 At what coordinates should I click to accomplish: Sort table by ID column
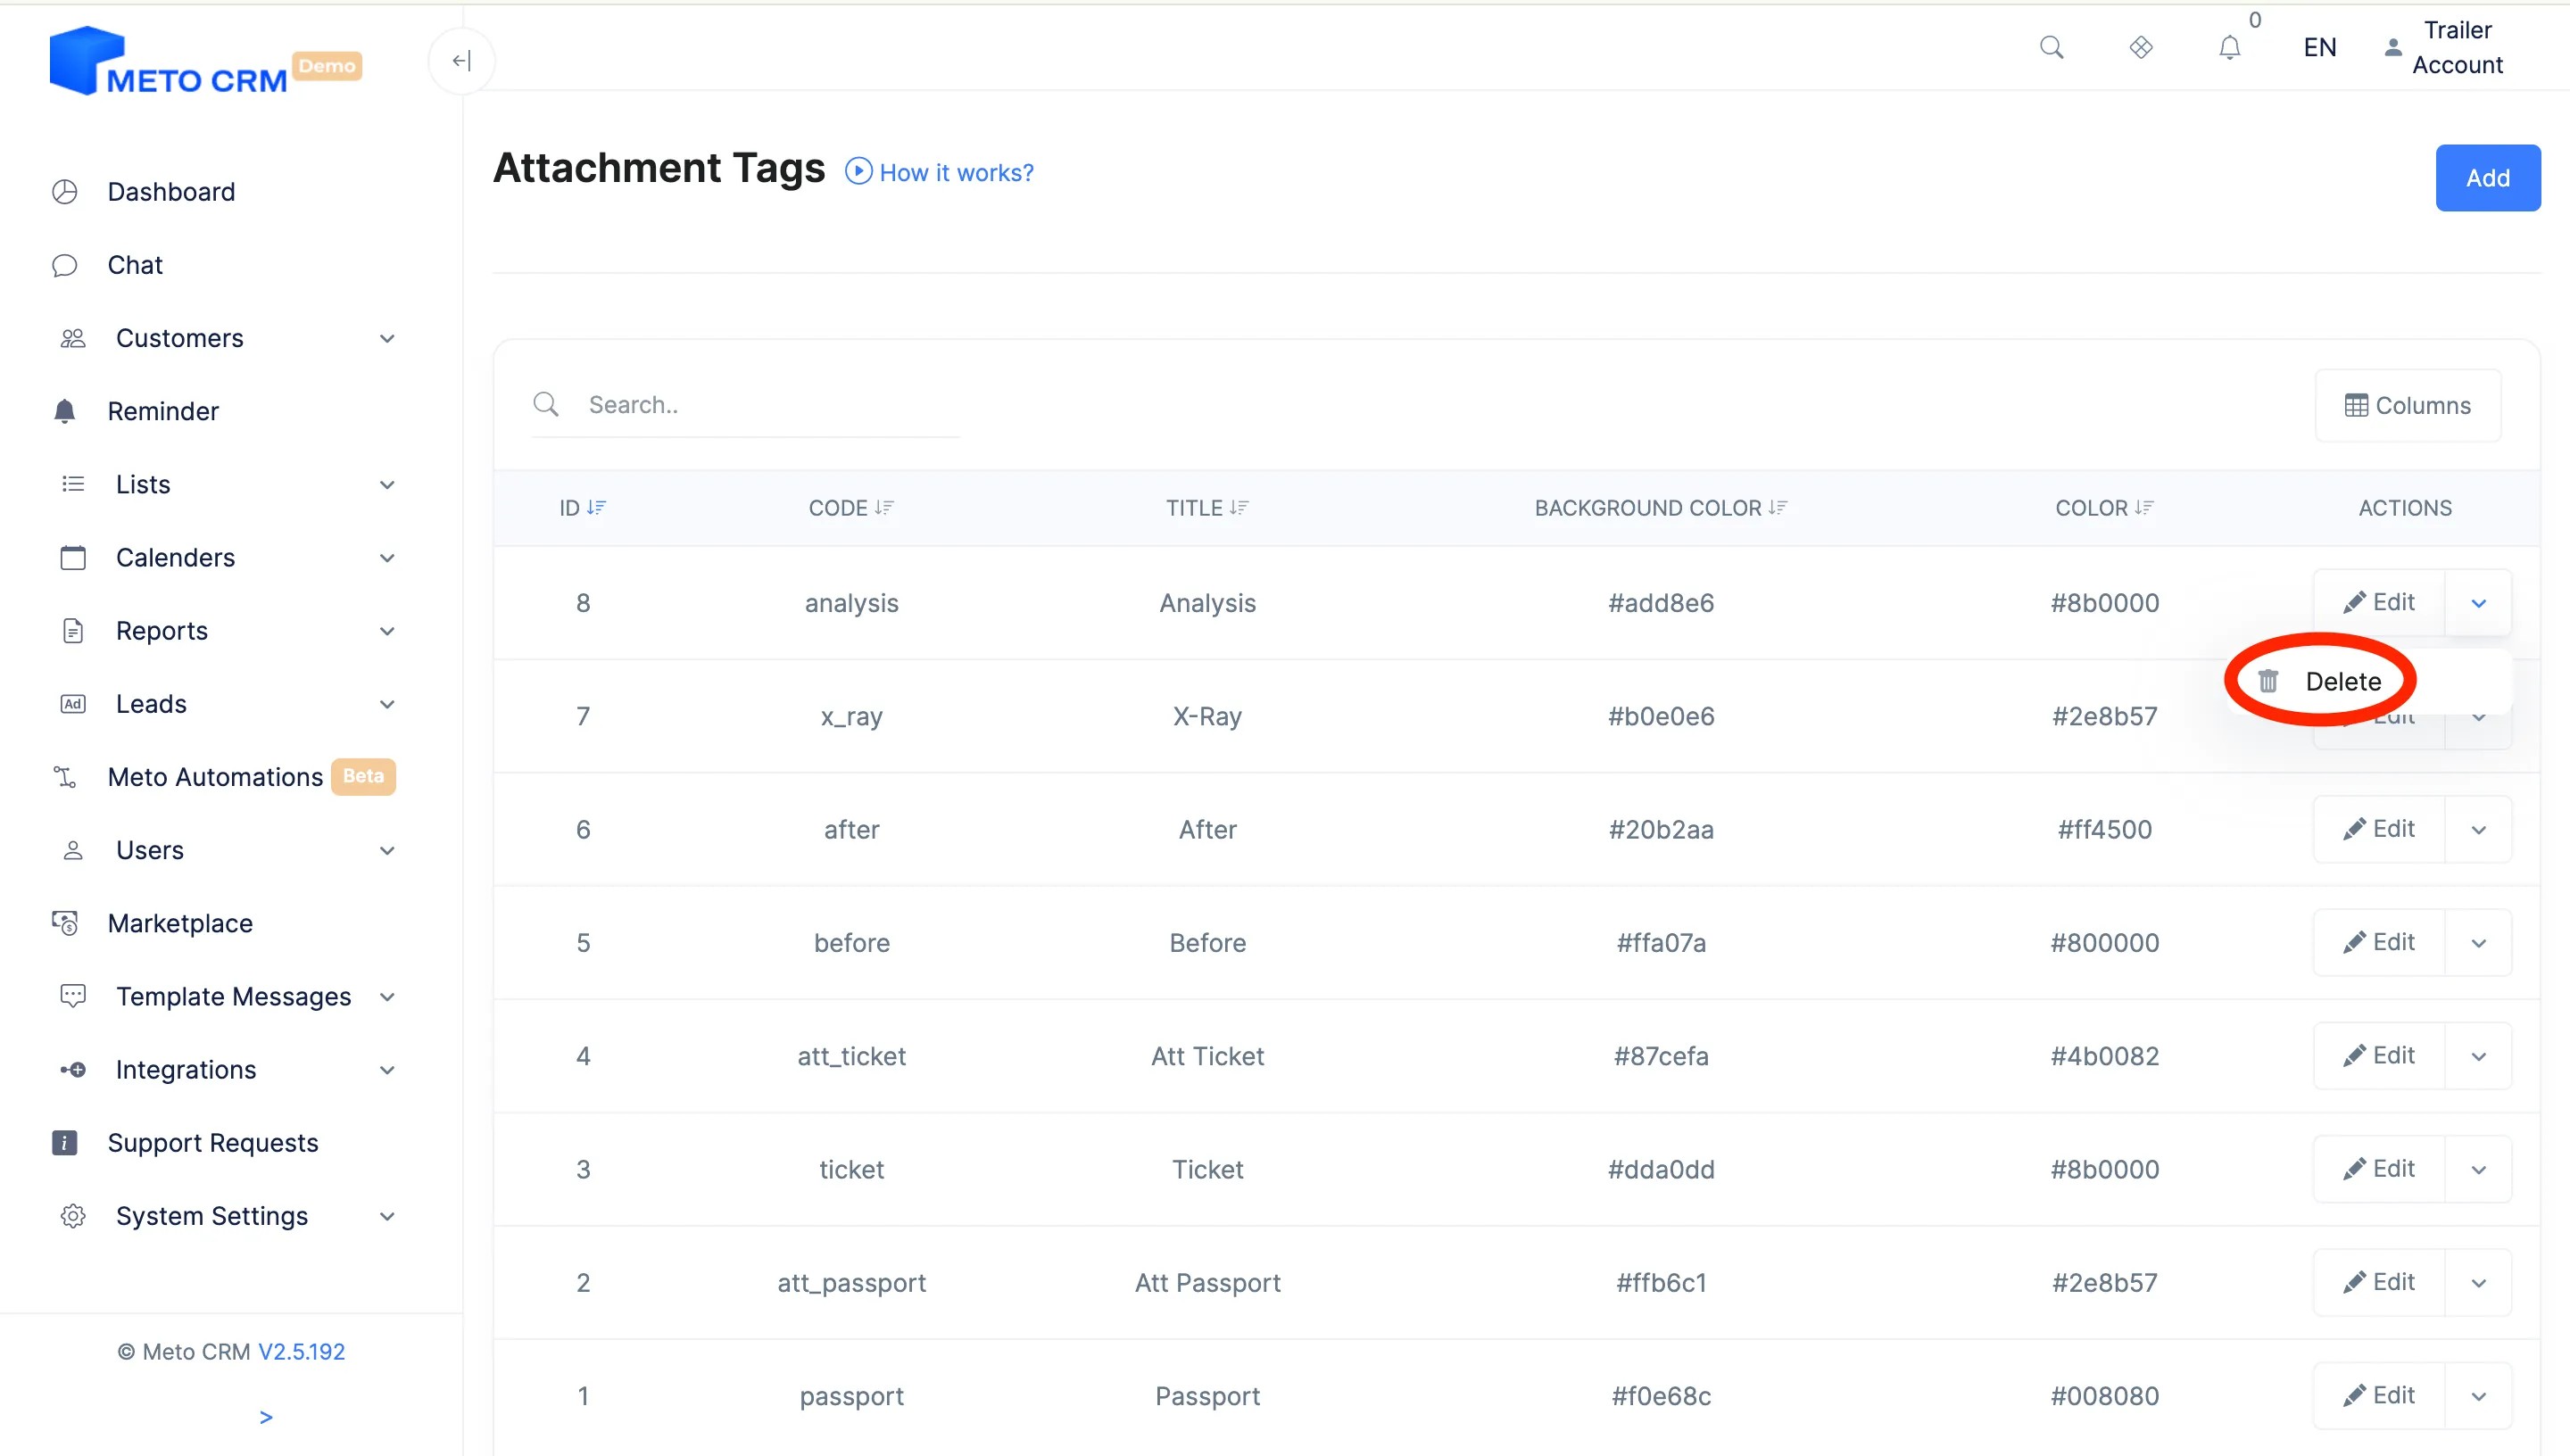click(x=582, y=507)
